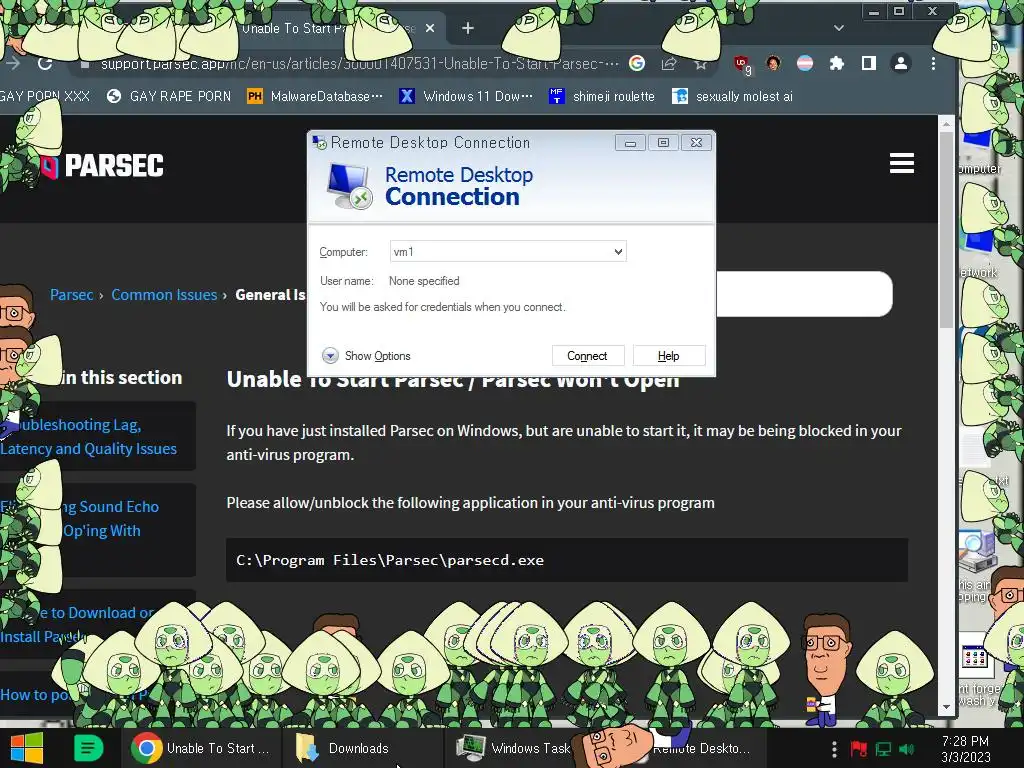Open the uBlock Origin extension icon
Screen dimensions: 1024x768
tap(742, 64)
